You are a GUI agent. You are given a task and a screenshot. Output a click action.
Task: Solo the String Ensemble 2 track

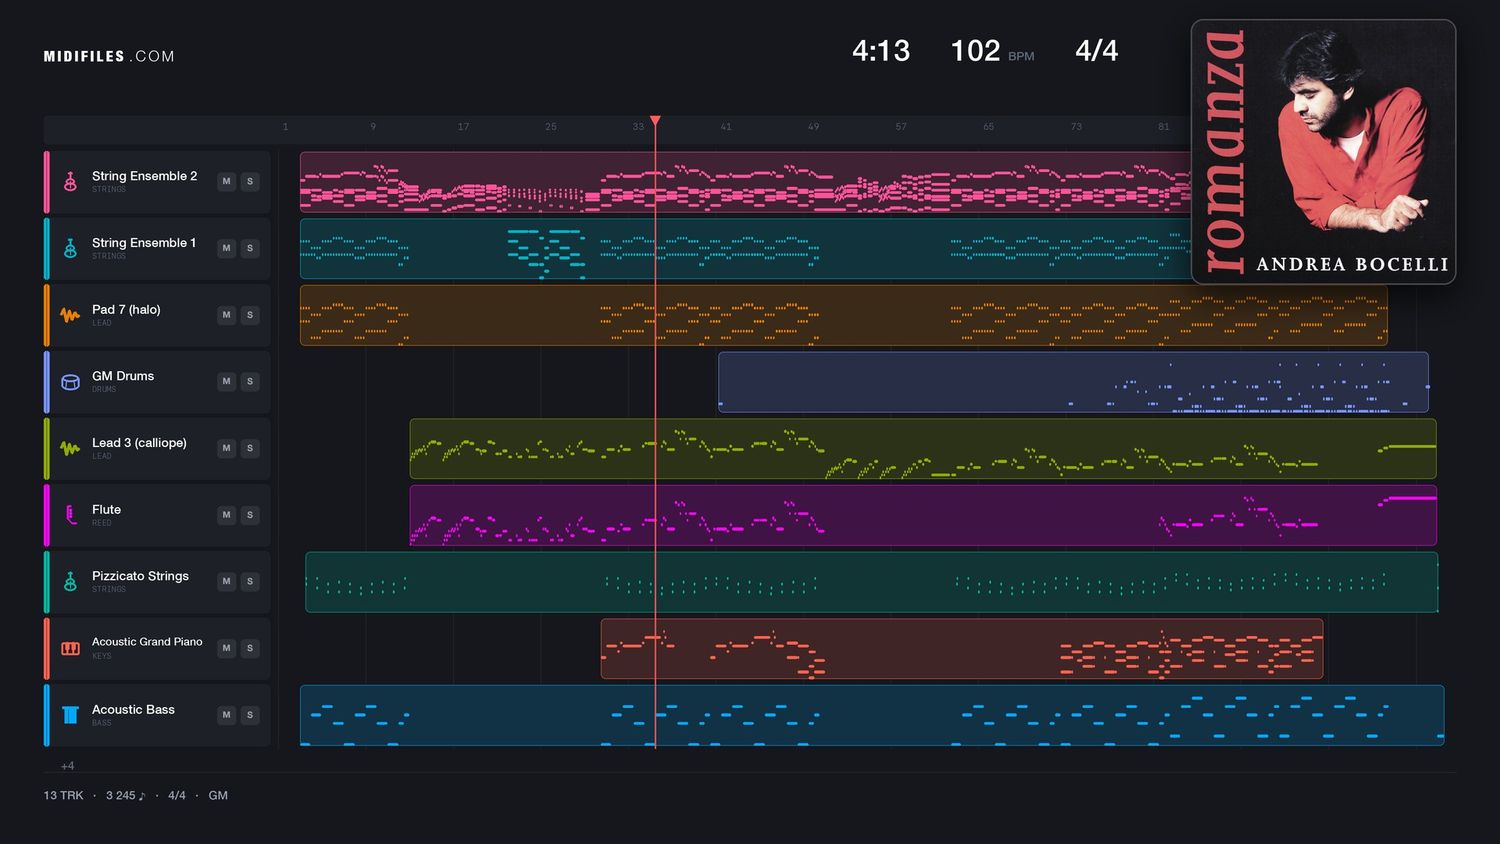tap(250, 182)
